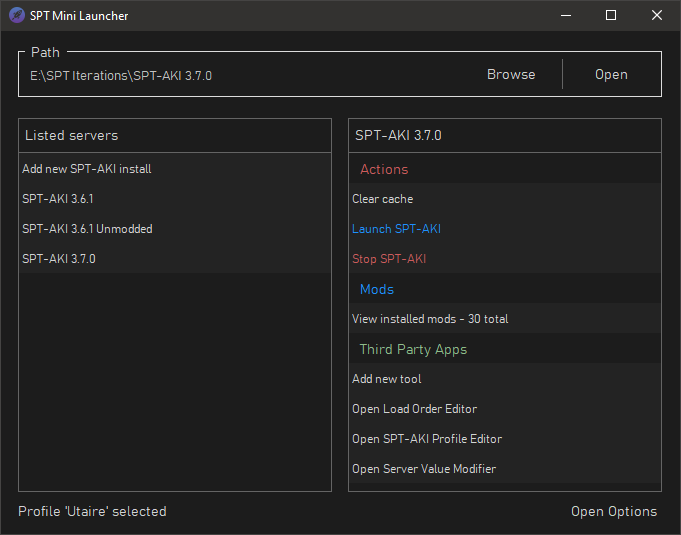Click the Profile 'Utaire' selected status text

[92, 512]
